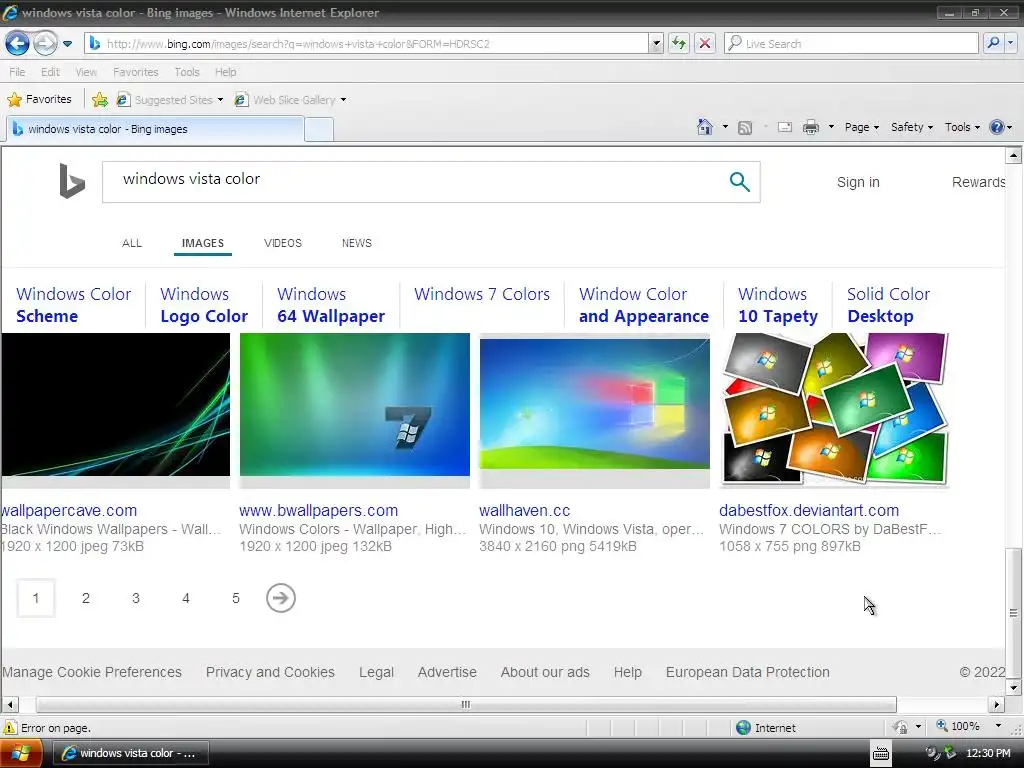Click the Forward navigation arrow

44,44
